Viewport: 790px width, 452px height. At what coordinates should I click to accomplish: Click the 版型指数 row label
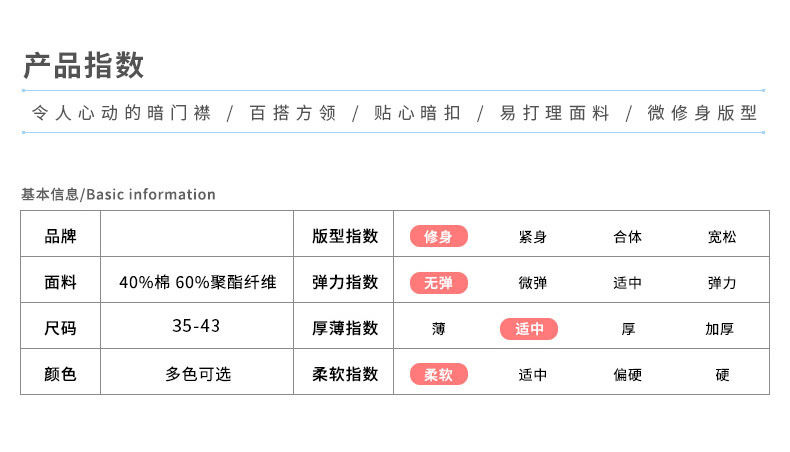pos(345,236)
